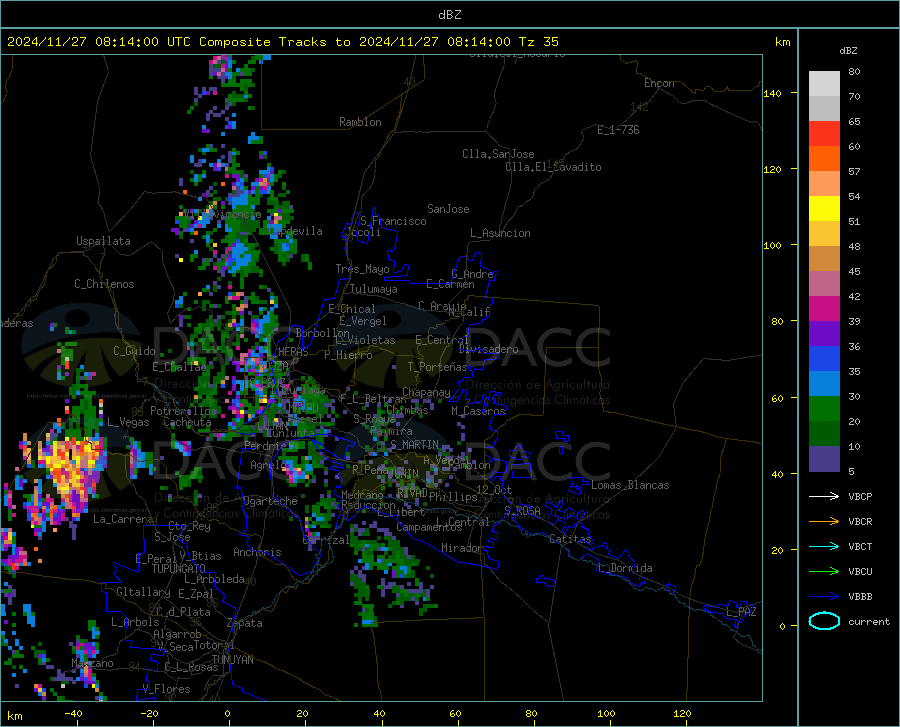Click the C_Chilenos place label
Screen dimensions: 900x727
[104, 284]
